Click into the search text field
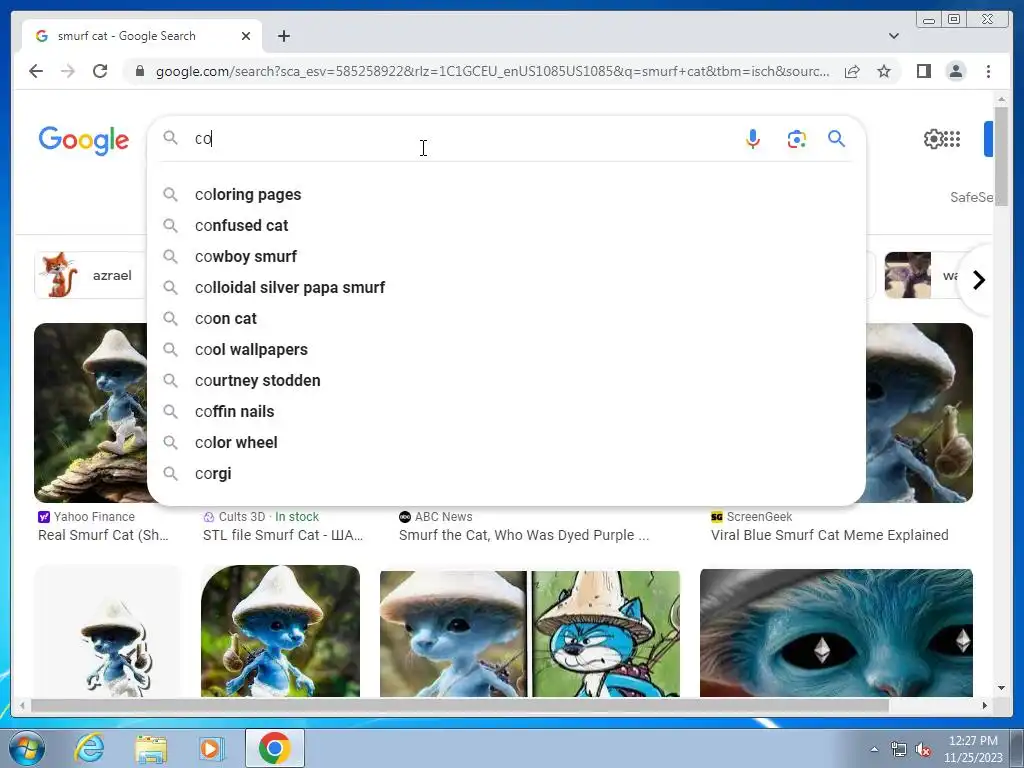Viewport: 1024px width, 768px height. pos(457,138)
